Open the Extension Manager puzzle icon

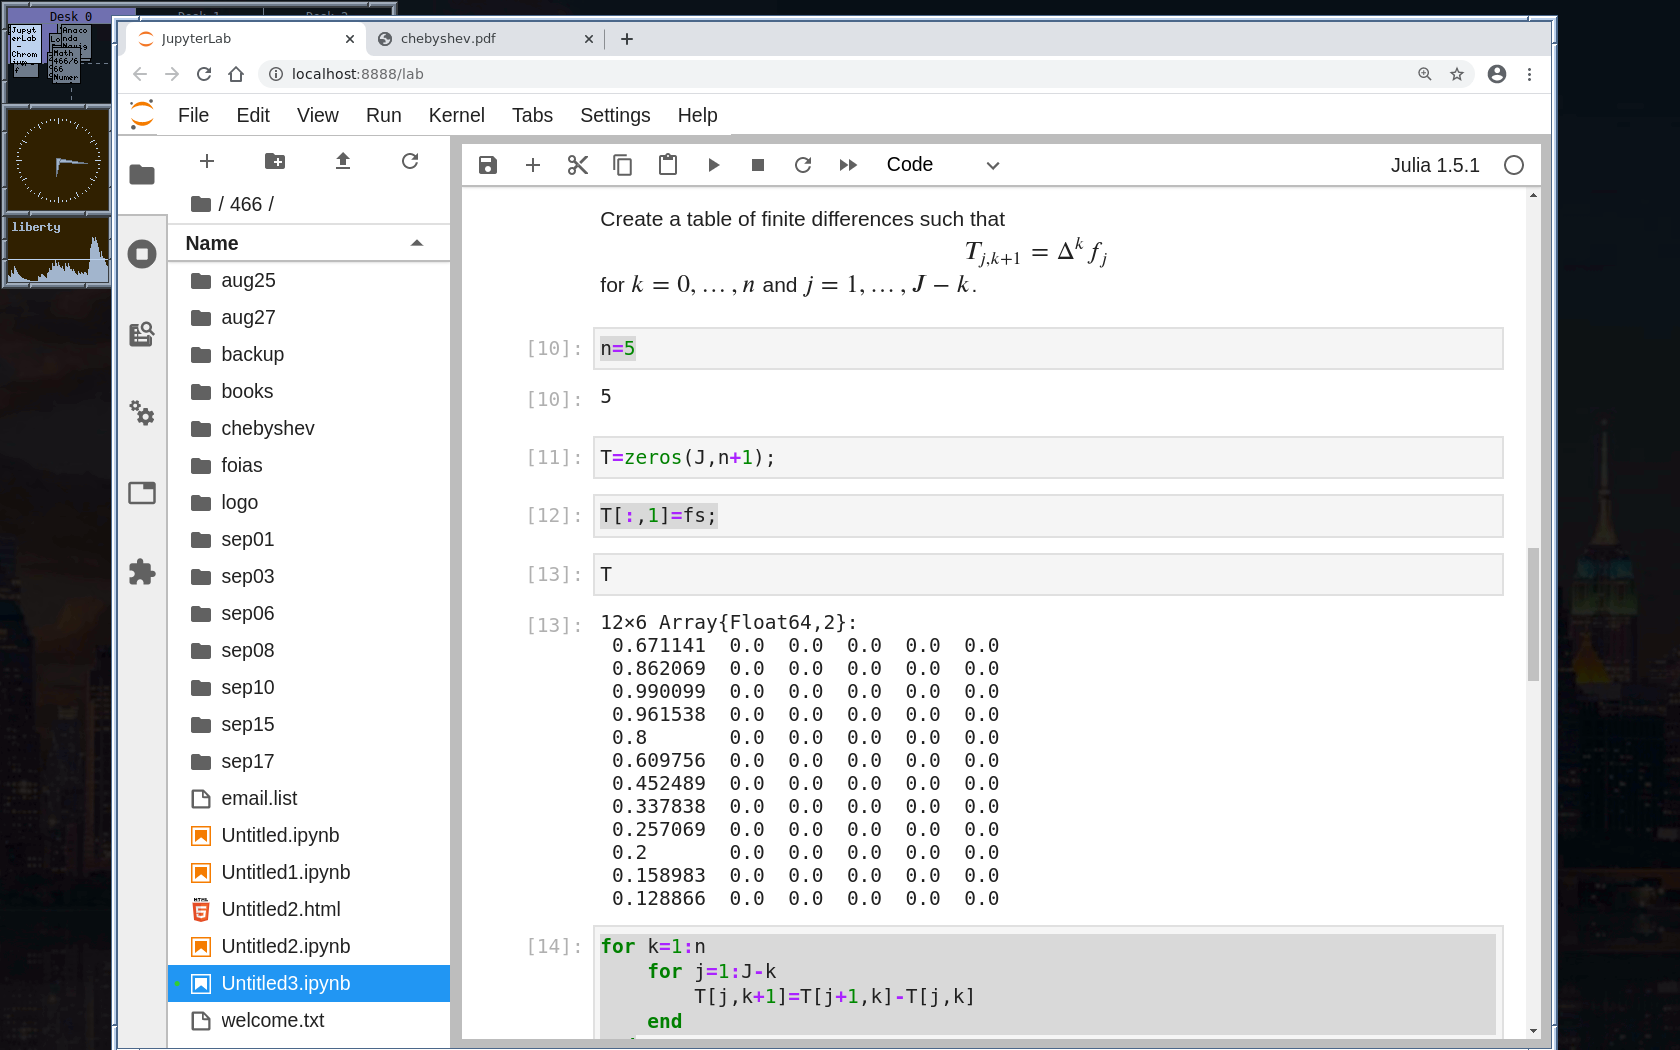pyautogui.click(x=142, y=572)
